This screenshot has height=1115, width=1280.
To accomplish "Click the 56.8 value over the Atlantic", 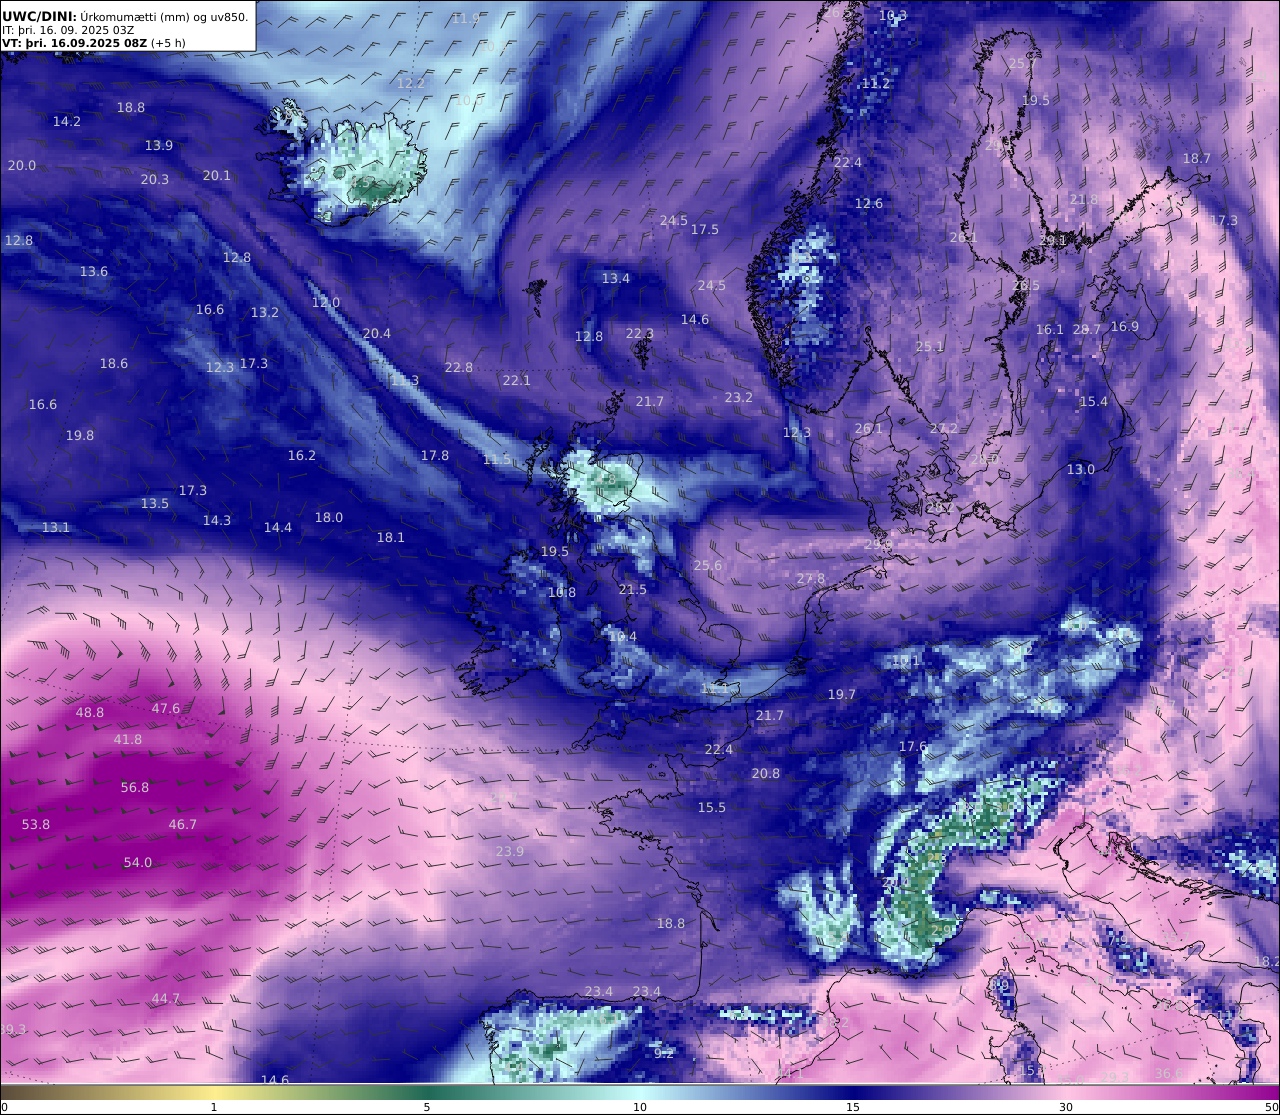I will (x=135, y=788).
